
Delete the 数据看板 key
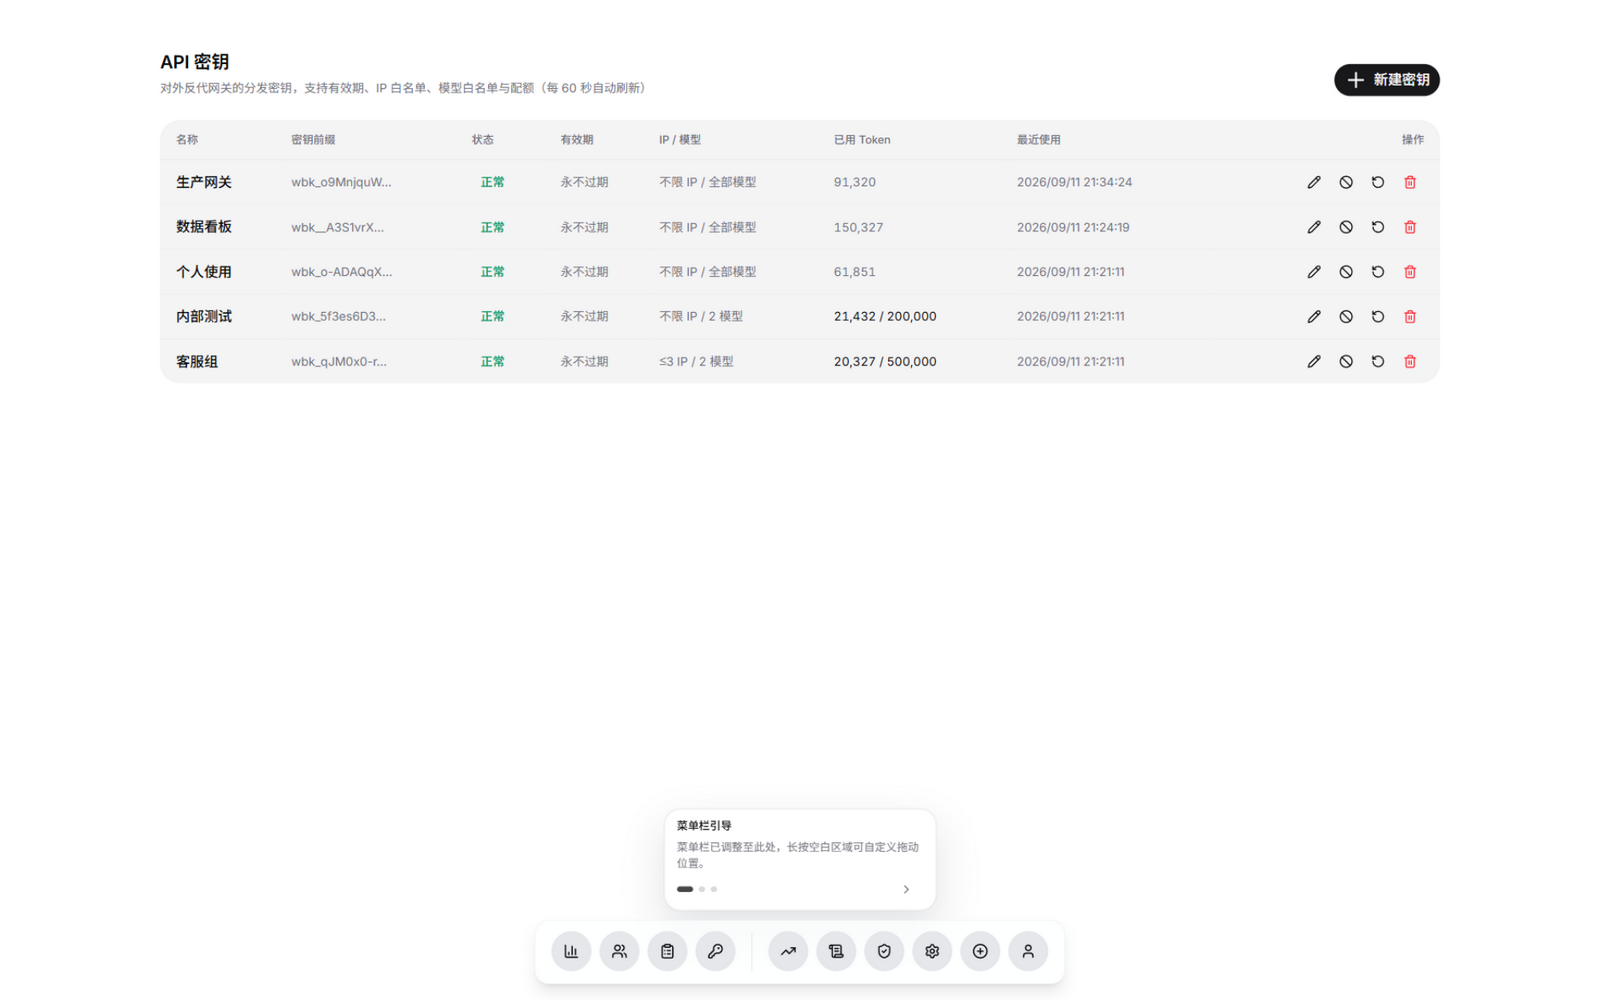click(x=1410, y=227)
